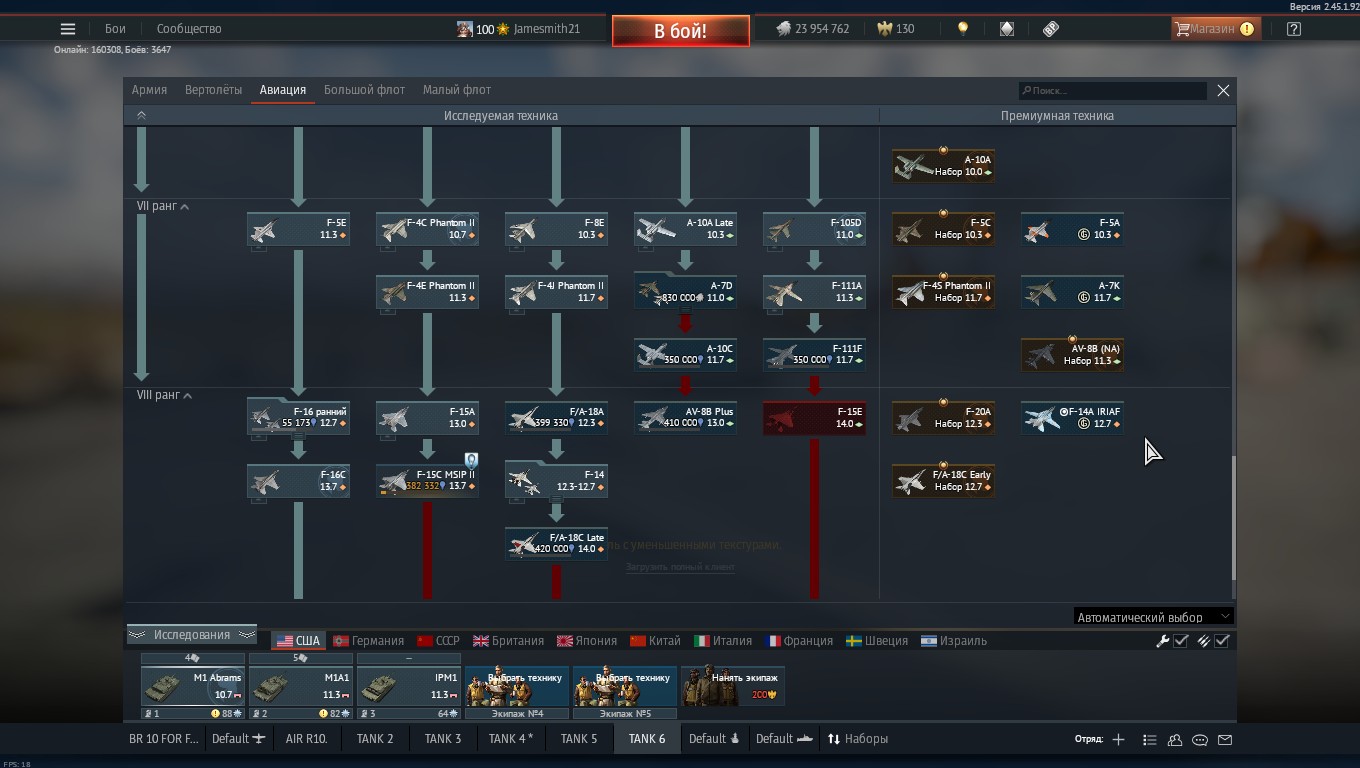Open the Бои menu

116,29
